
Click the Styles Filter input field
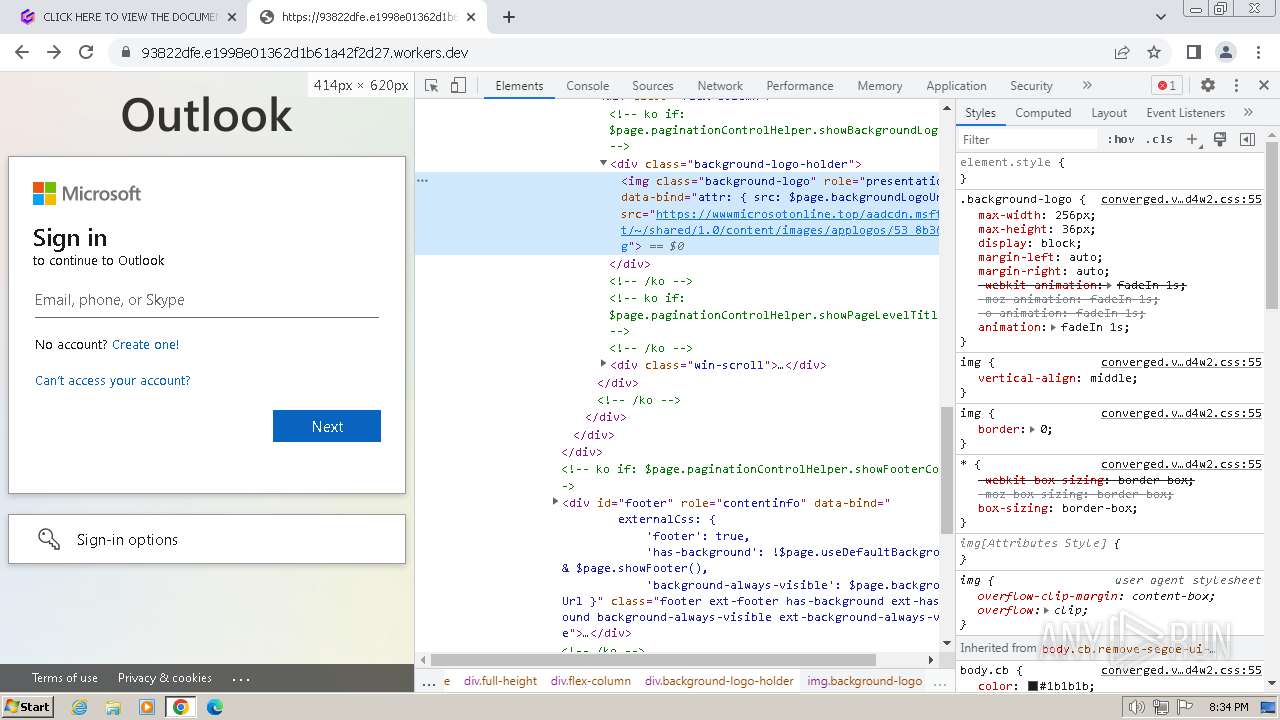[1028, 140]
